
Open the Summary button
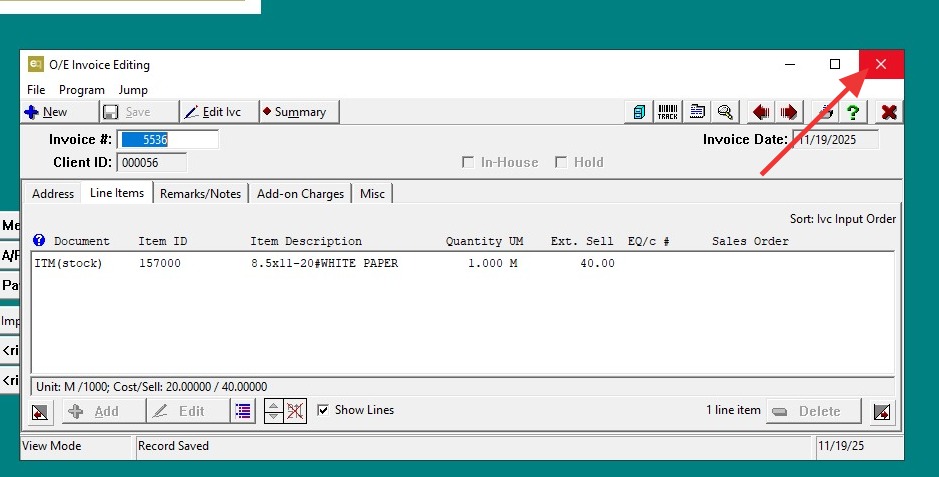pos(300,112)
